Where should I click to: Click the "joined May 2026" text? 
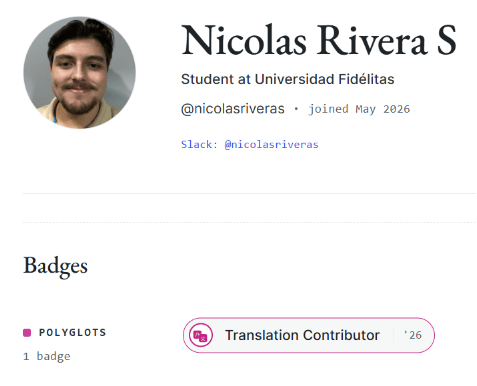359,109
